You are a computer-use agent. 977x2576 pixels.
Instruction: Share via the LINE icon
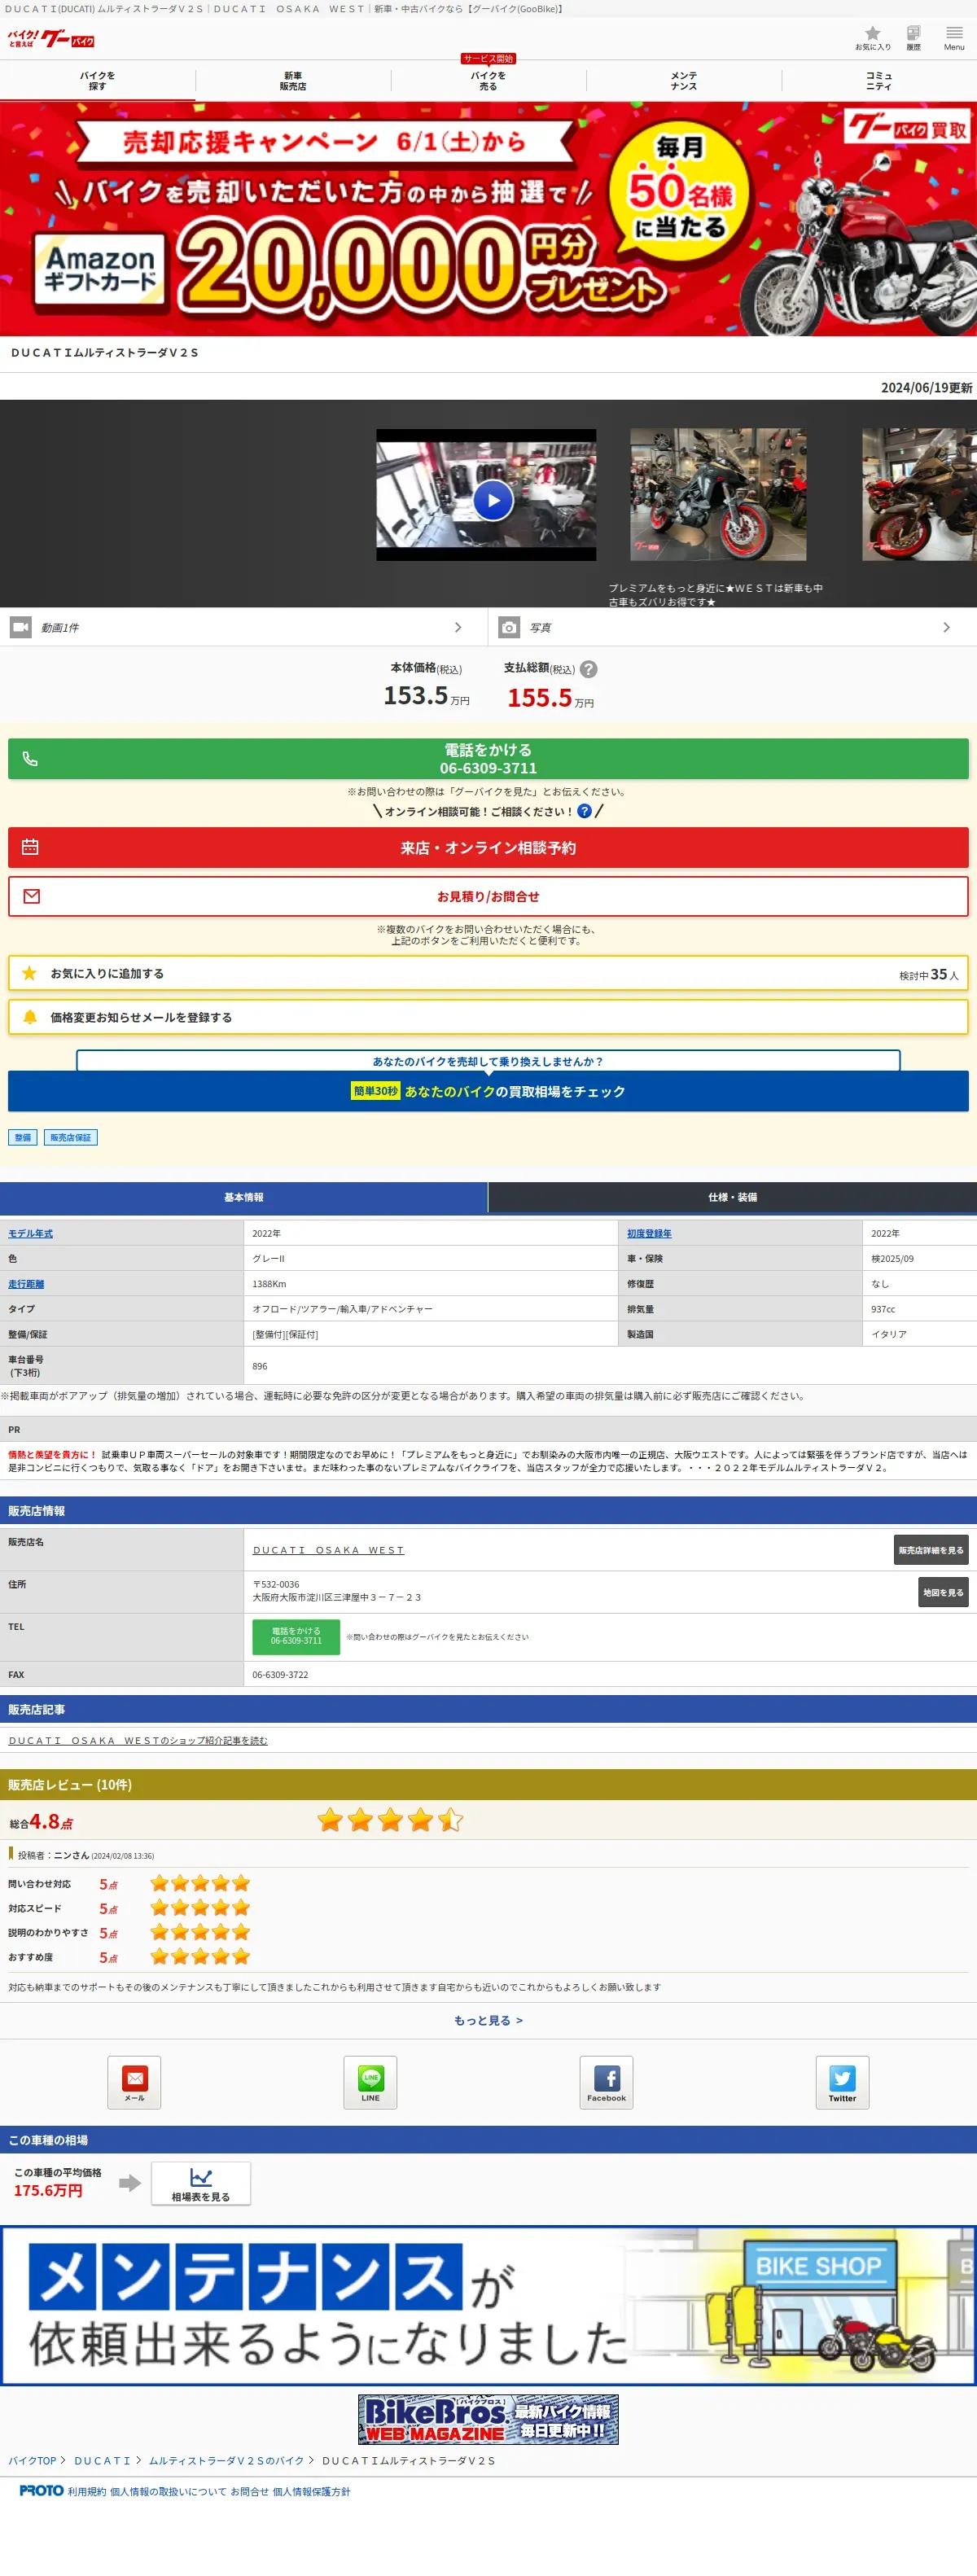[370, 2082]
